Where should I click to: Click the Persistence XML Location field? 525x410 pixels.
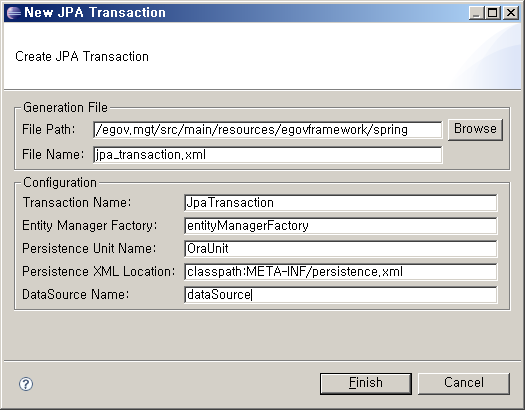point(341,272)
